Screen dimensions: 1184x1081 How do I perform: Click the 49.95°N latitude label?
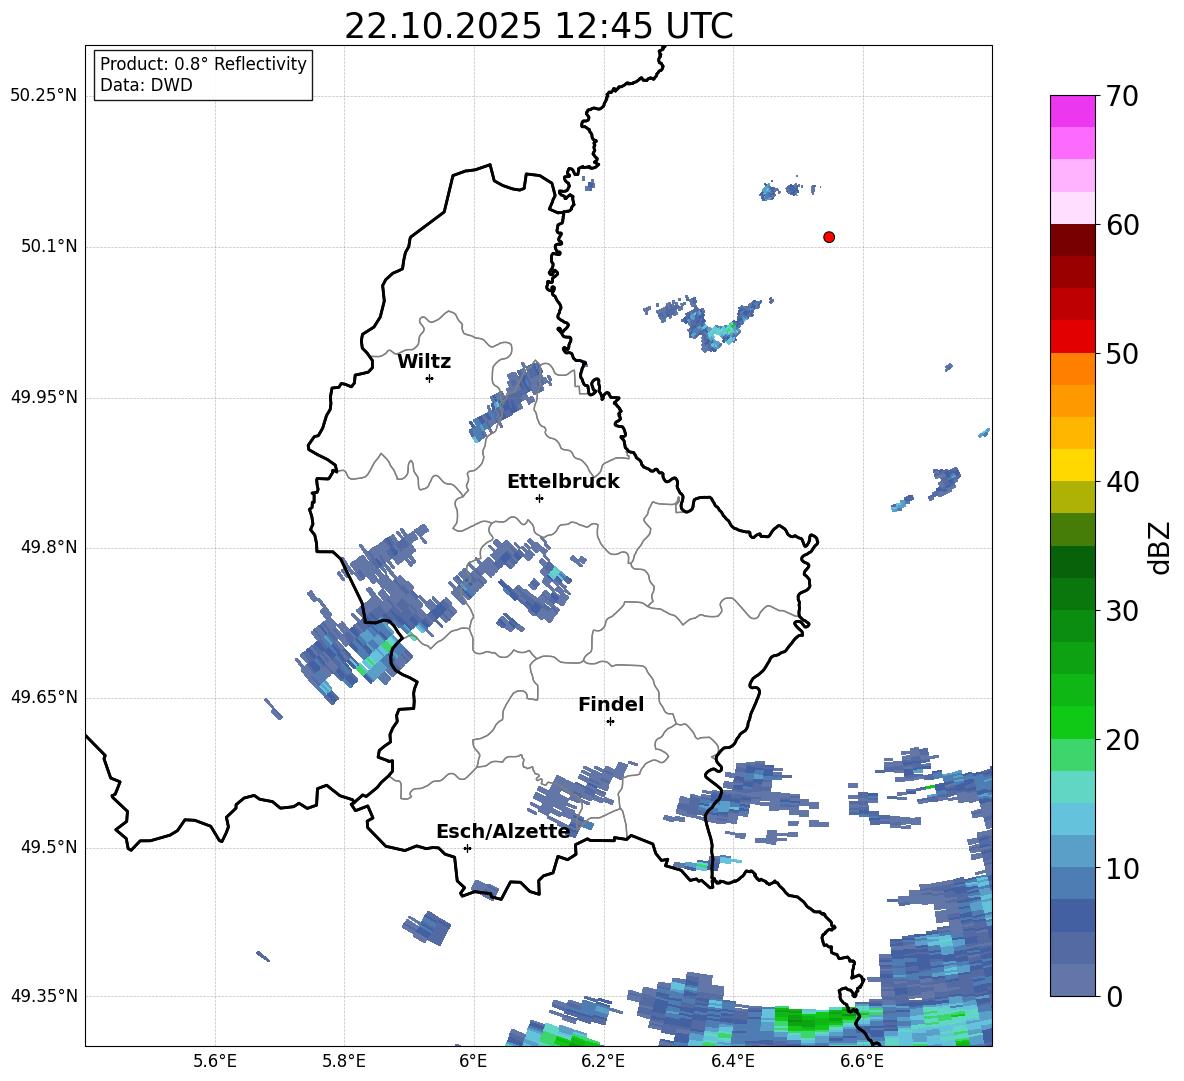tap(43, 397)
